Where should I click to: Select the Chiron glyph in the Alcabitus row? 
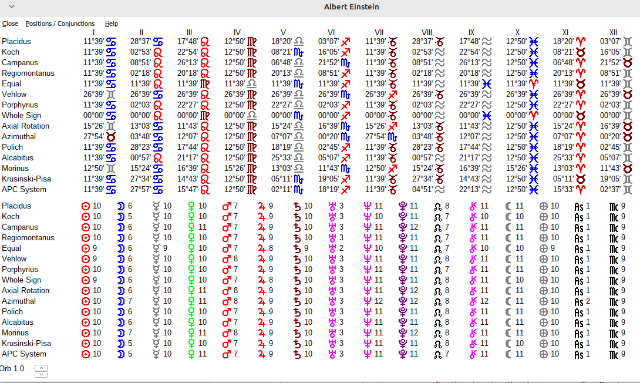point(473,323)
